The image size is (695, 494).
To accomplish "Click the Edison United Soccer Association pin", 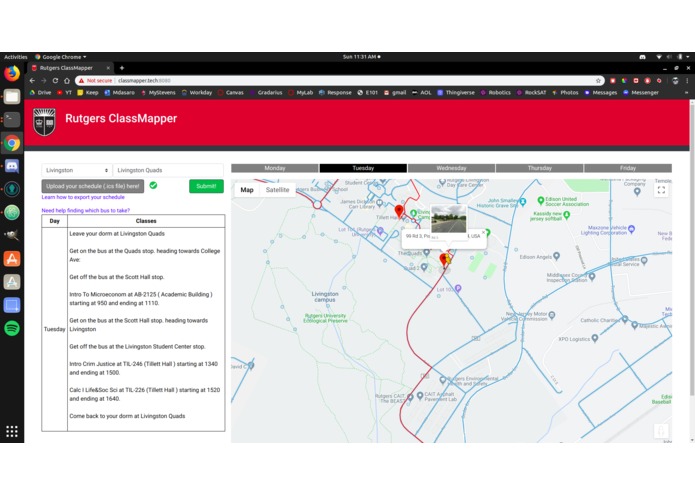I will 540,201.
